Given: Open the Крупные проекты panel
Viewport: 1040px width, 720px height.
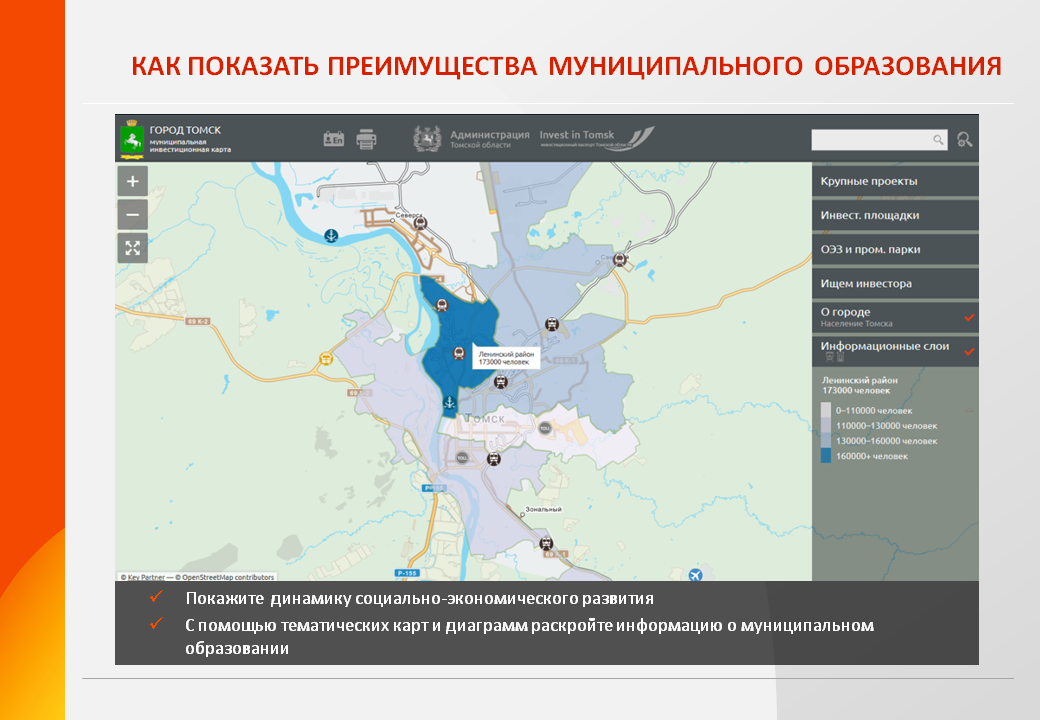Looking at the screenshot, I should coord(895,181).
